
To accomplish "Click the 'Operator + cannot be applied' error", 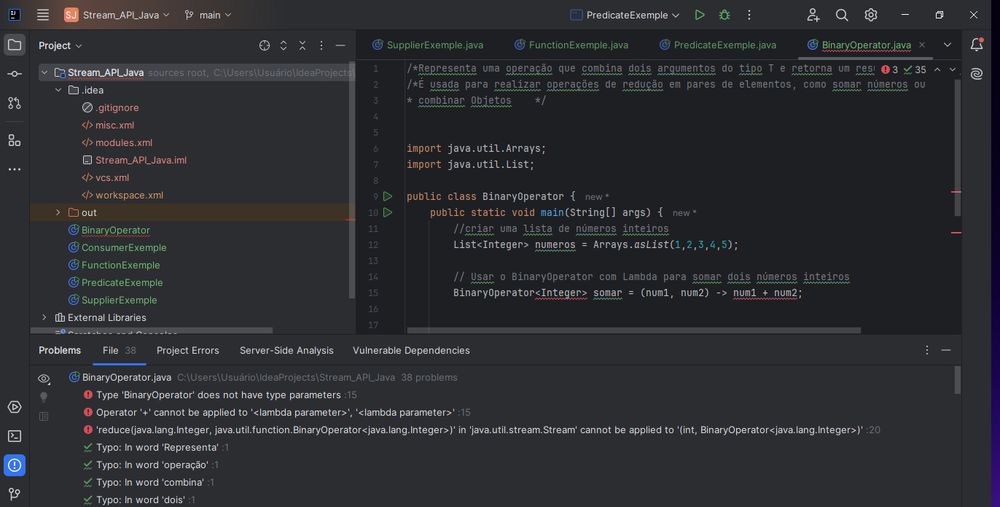I will point(275,412).
